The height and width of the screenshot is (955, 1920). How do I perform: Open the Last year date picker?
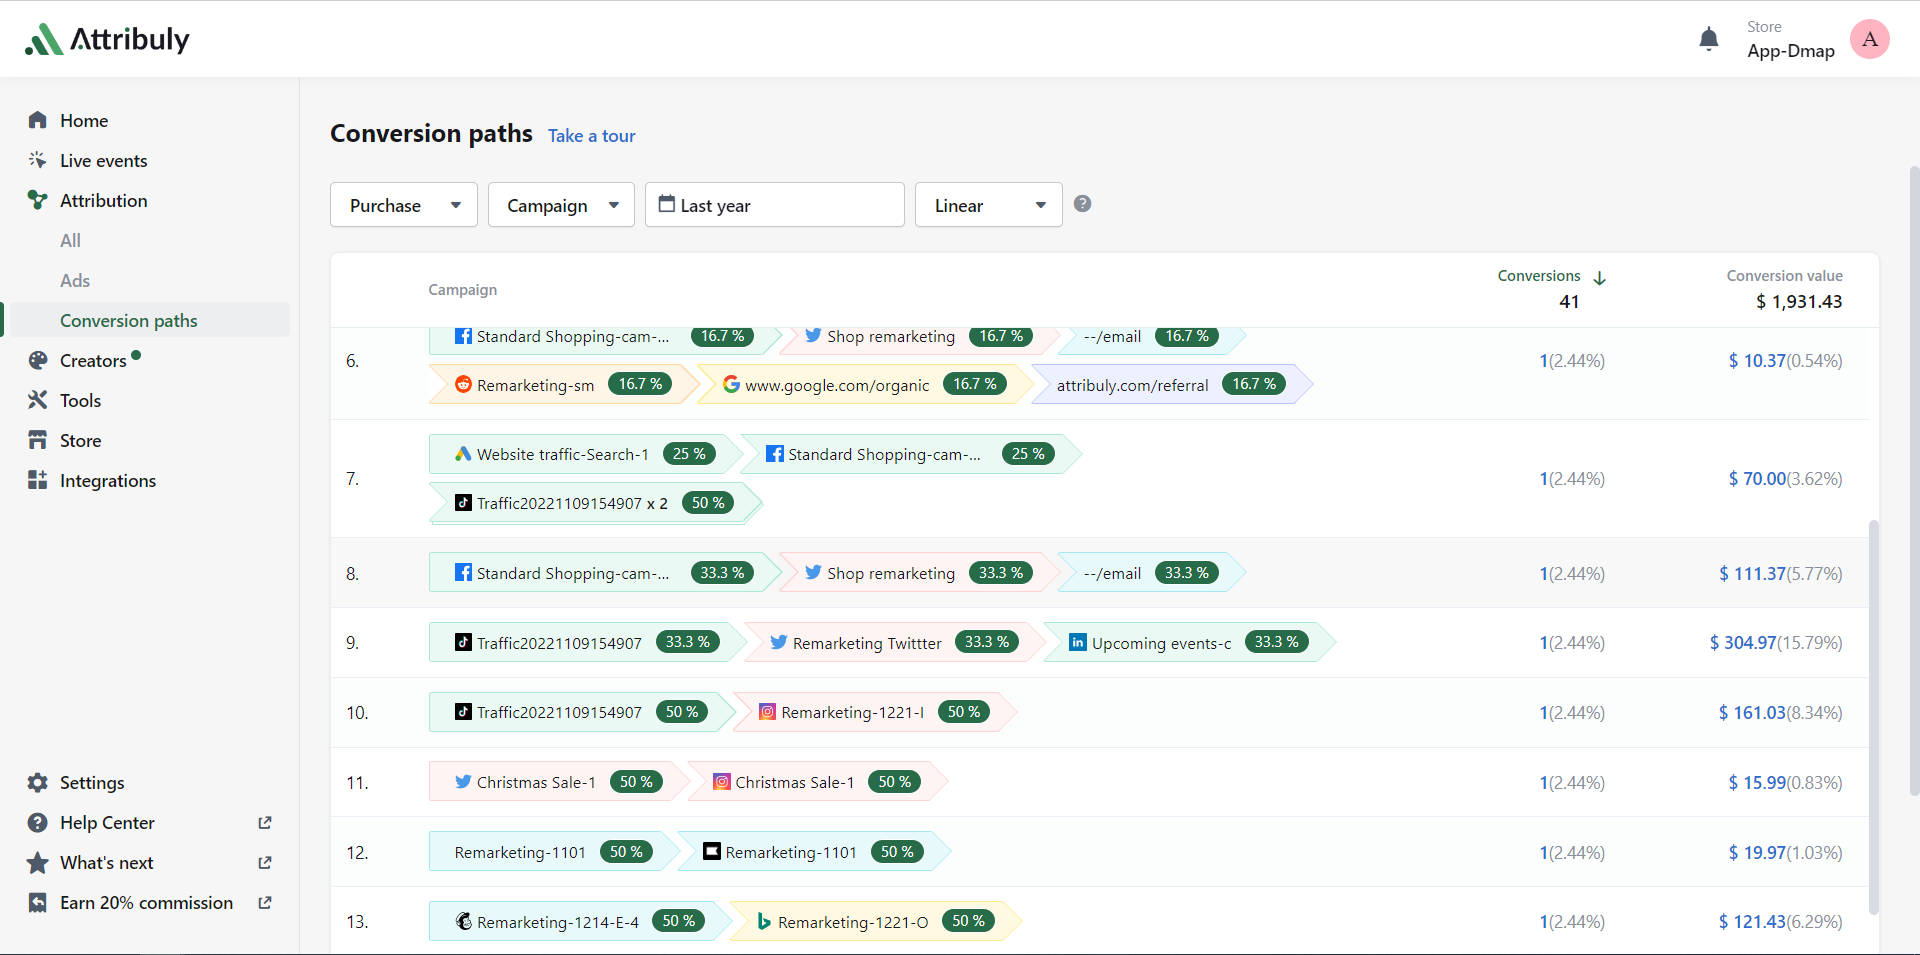click(x=774, y=205)
